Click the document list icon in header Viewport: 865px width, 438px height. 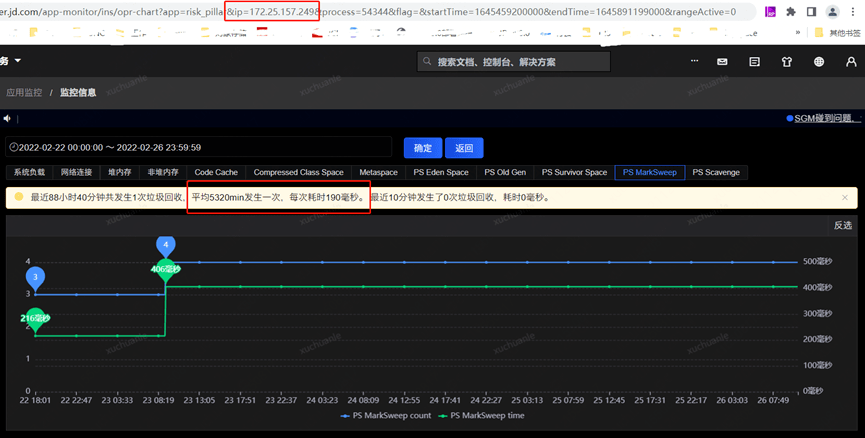point(754,62)
